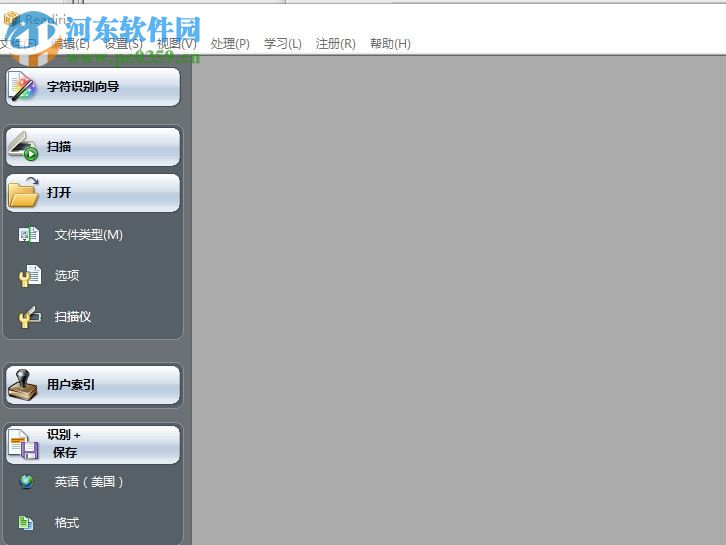Choose the 英语（美国）language entry
726x545 pixels.
(x=89, y=482)
